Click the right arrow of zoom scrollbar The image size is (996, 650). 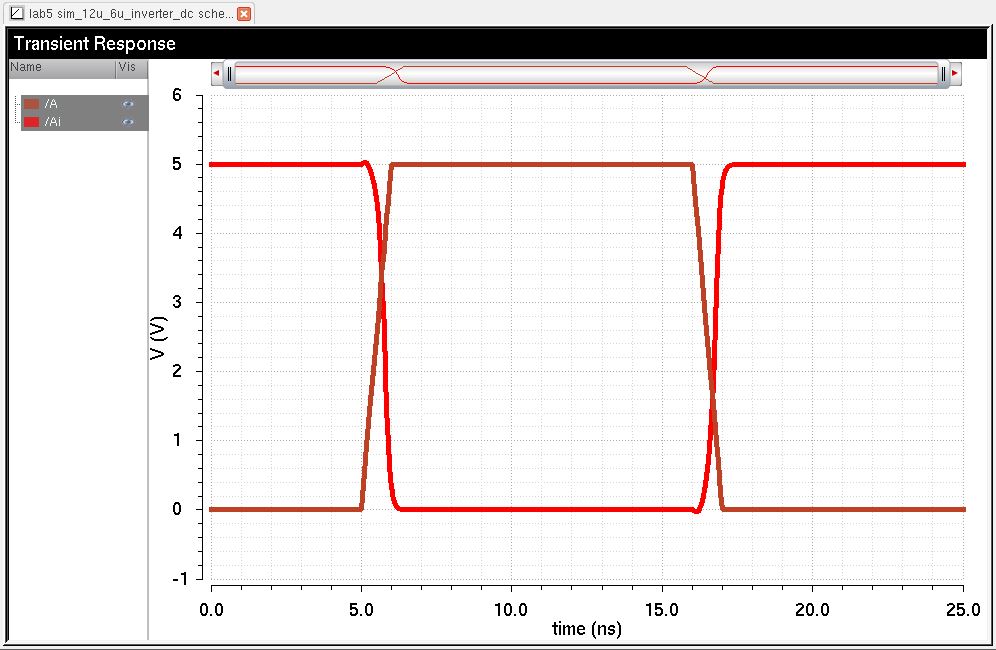tap(955, 74)
